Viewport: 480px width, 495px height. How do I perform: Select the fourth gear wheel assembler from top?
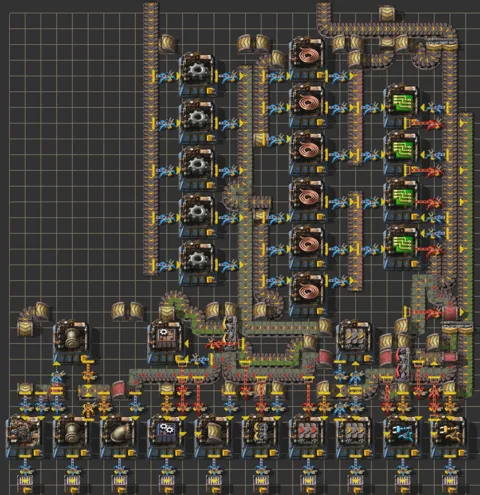197,215
